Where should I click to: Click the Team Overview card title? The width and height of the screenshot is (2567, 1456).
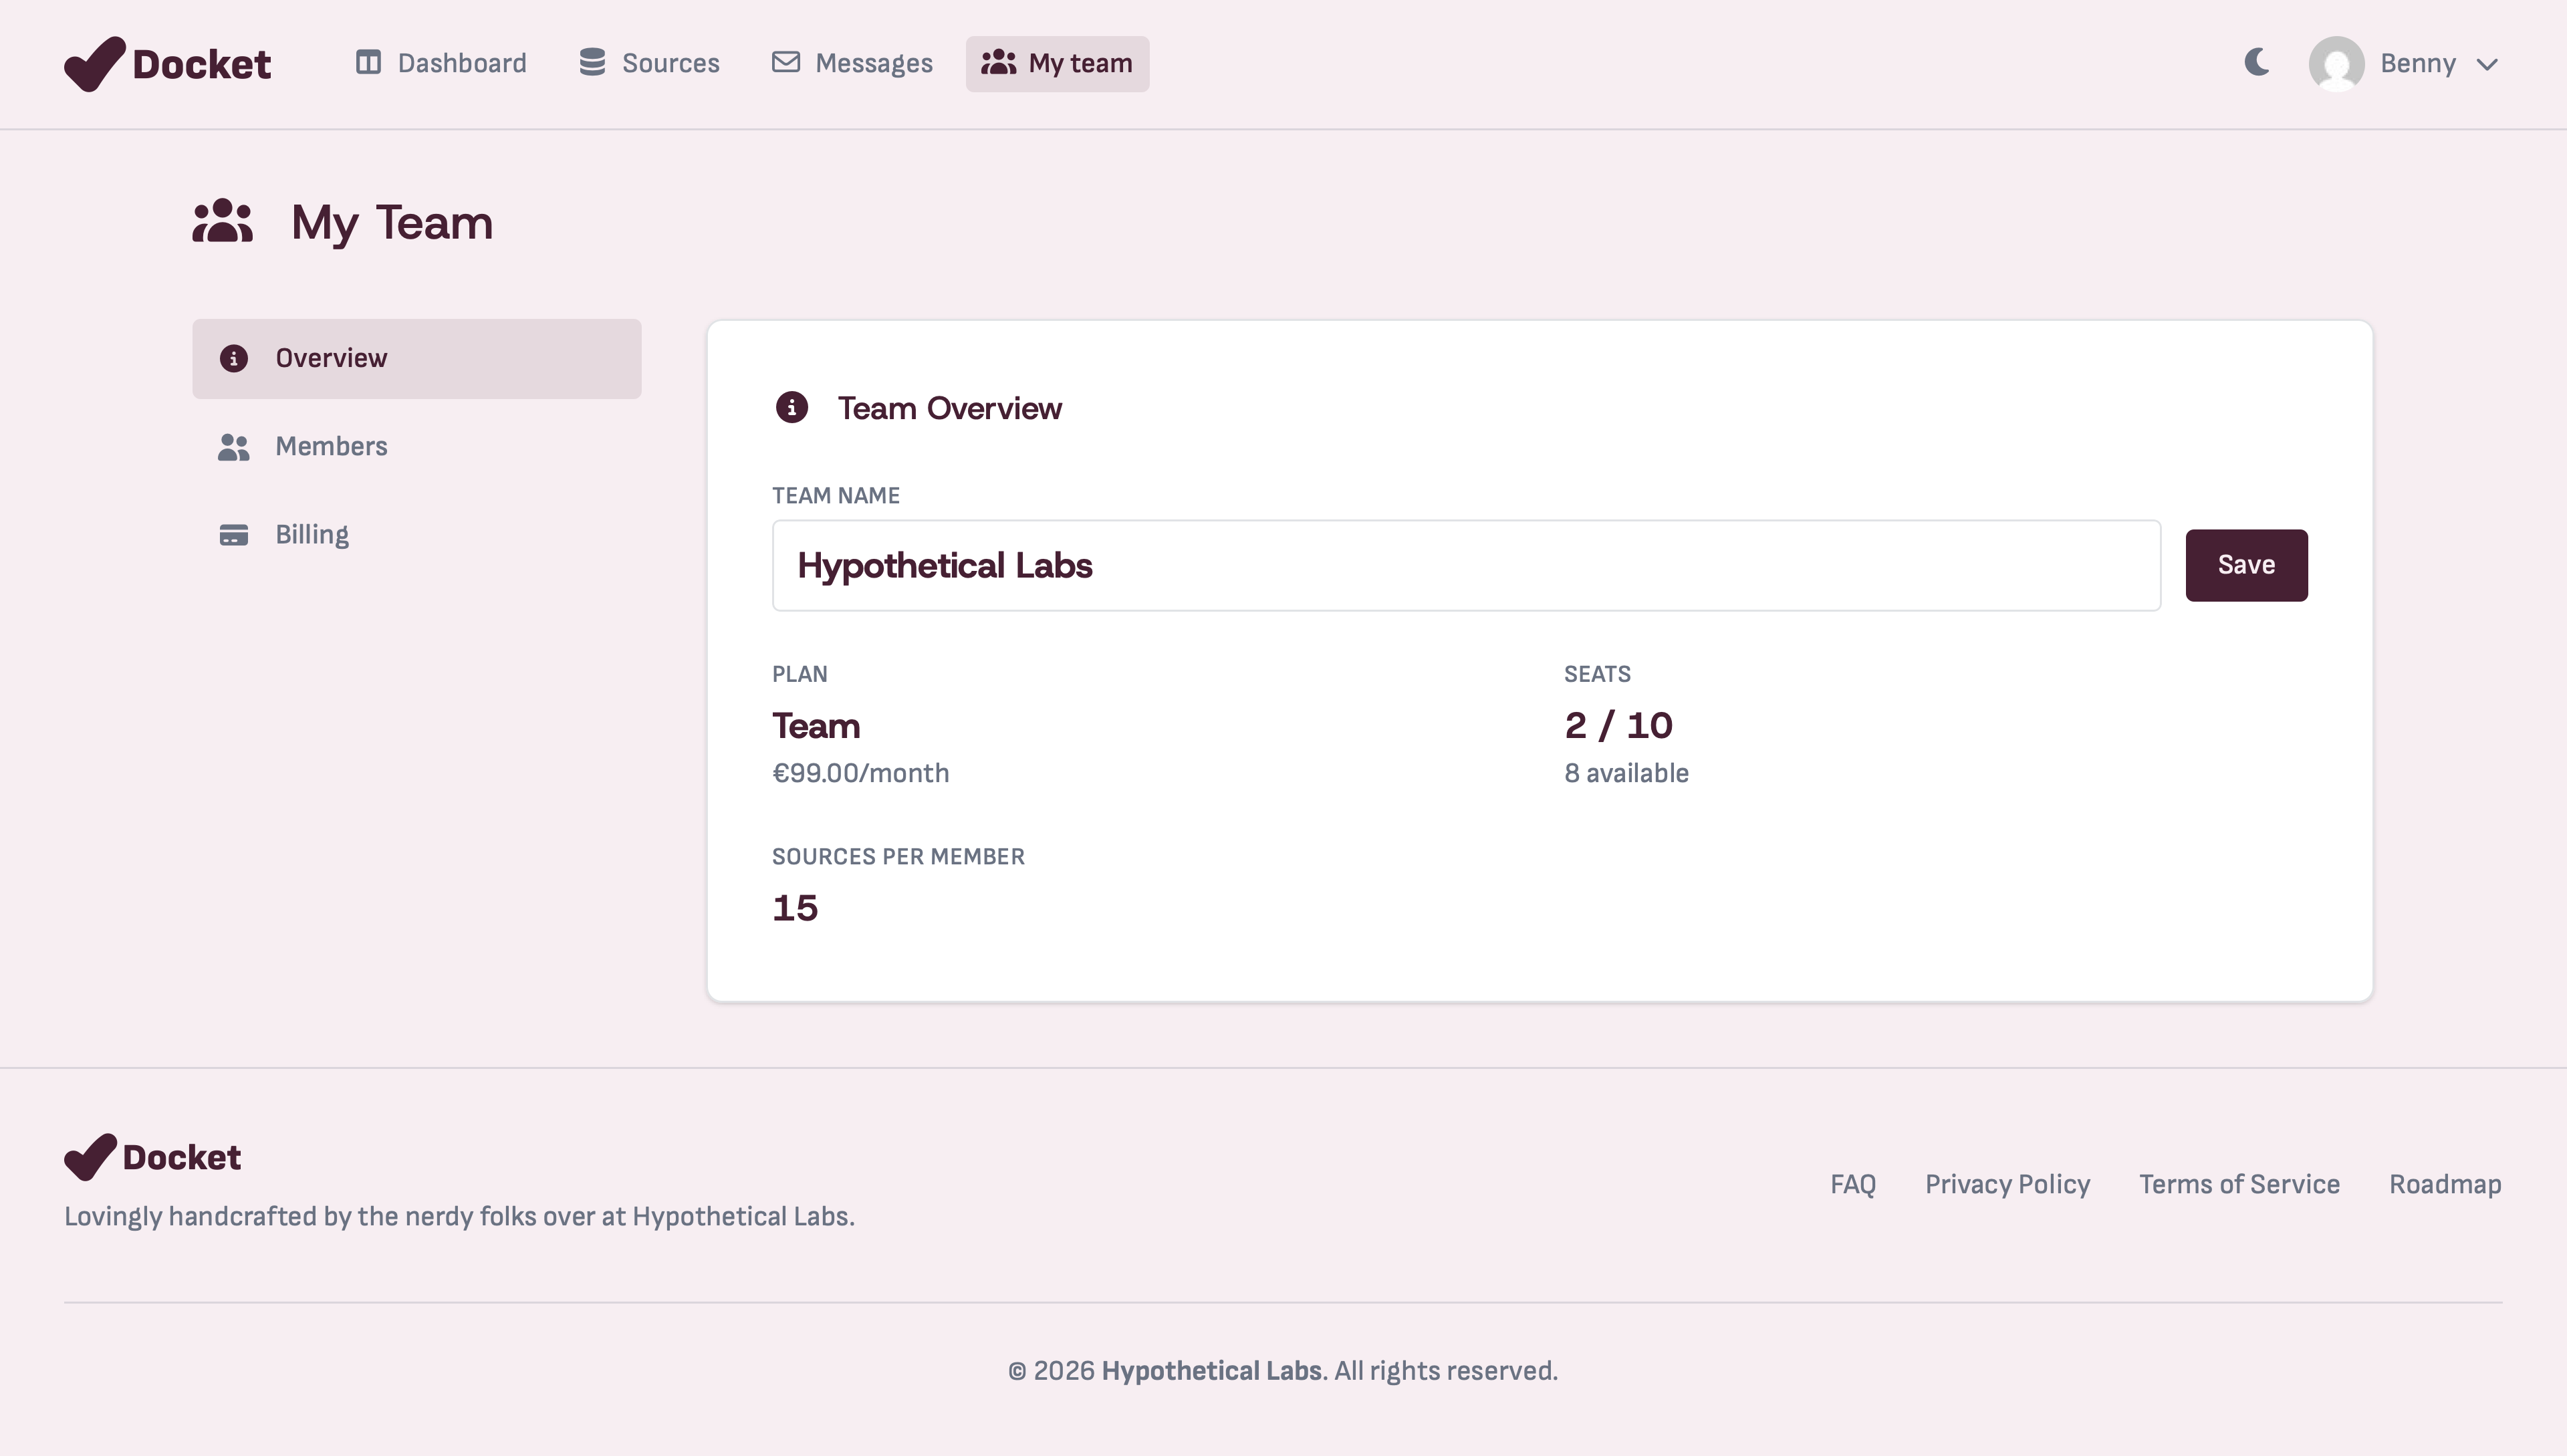click(949, 408)
